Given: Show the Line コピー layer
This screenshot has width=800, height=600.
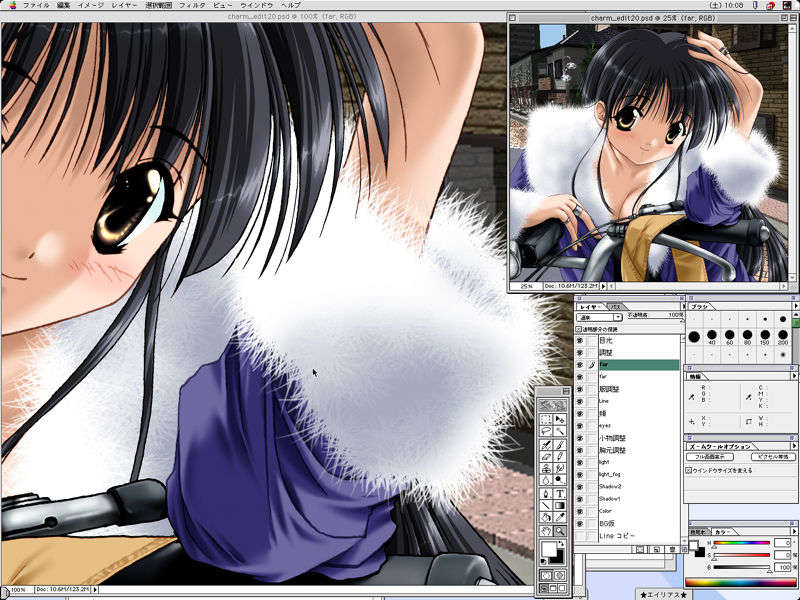Looking at the screenshot, I should [x=580, y=536].
